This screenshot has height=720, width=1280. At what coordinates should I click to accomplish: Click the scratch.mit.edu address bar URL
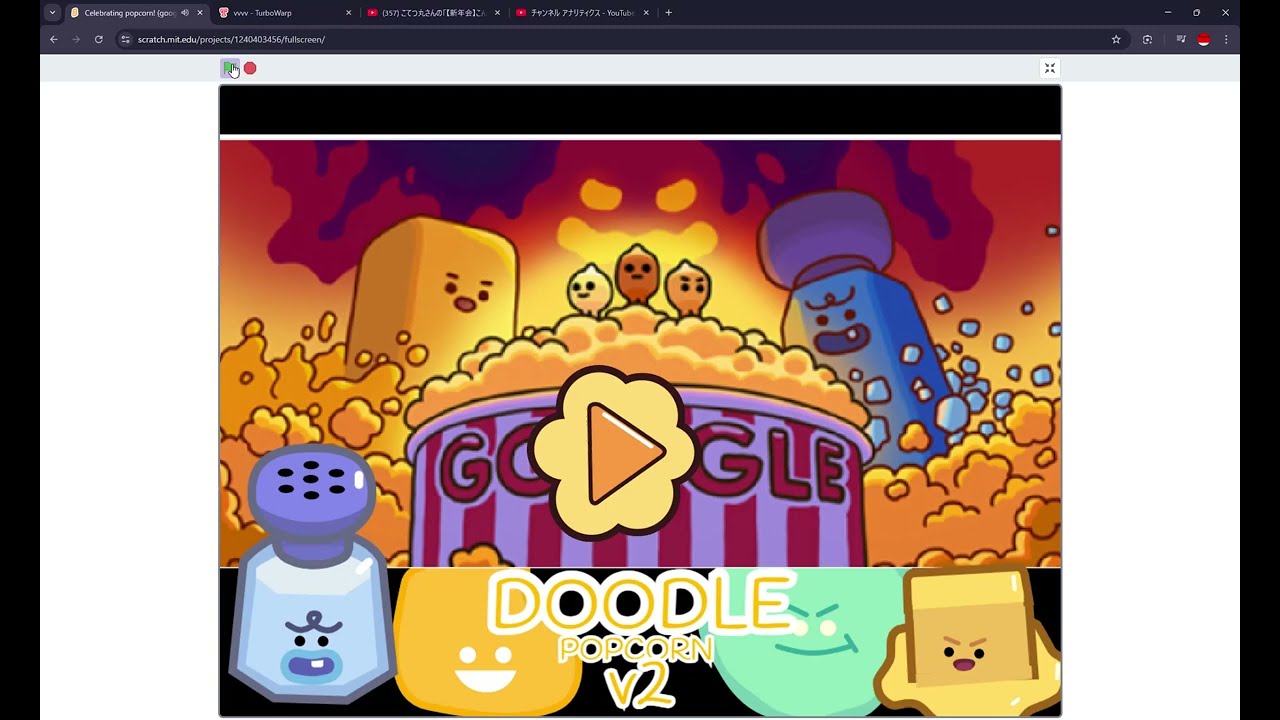tap(231, 39)
